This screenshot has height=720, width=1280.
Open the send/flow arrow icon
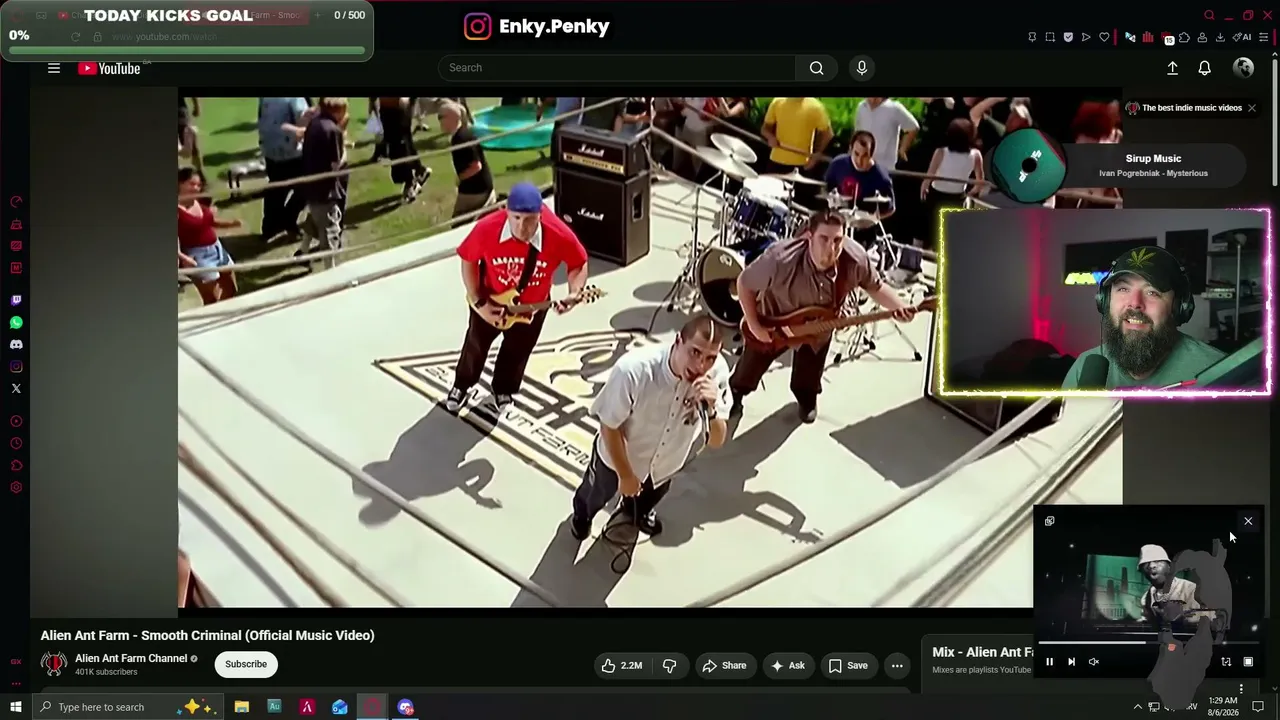point(1086,37)
